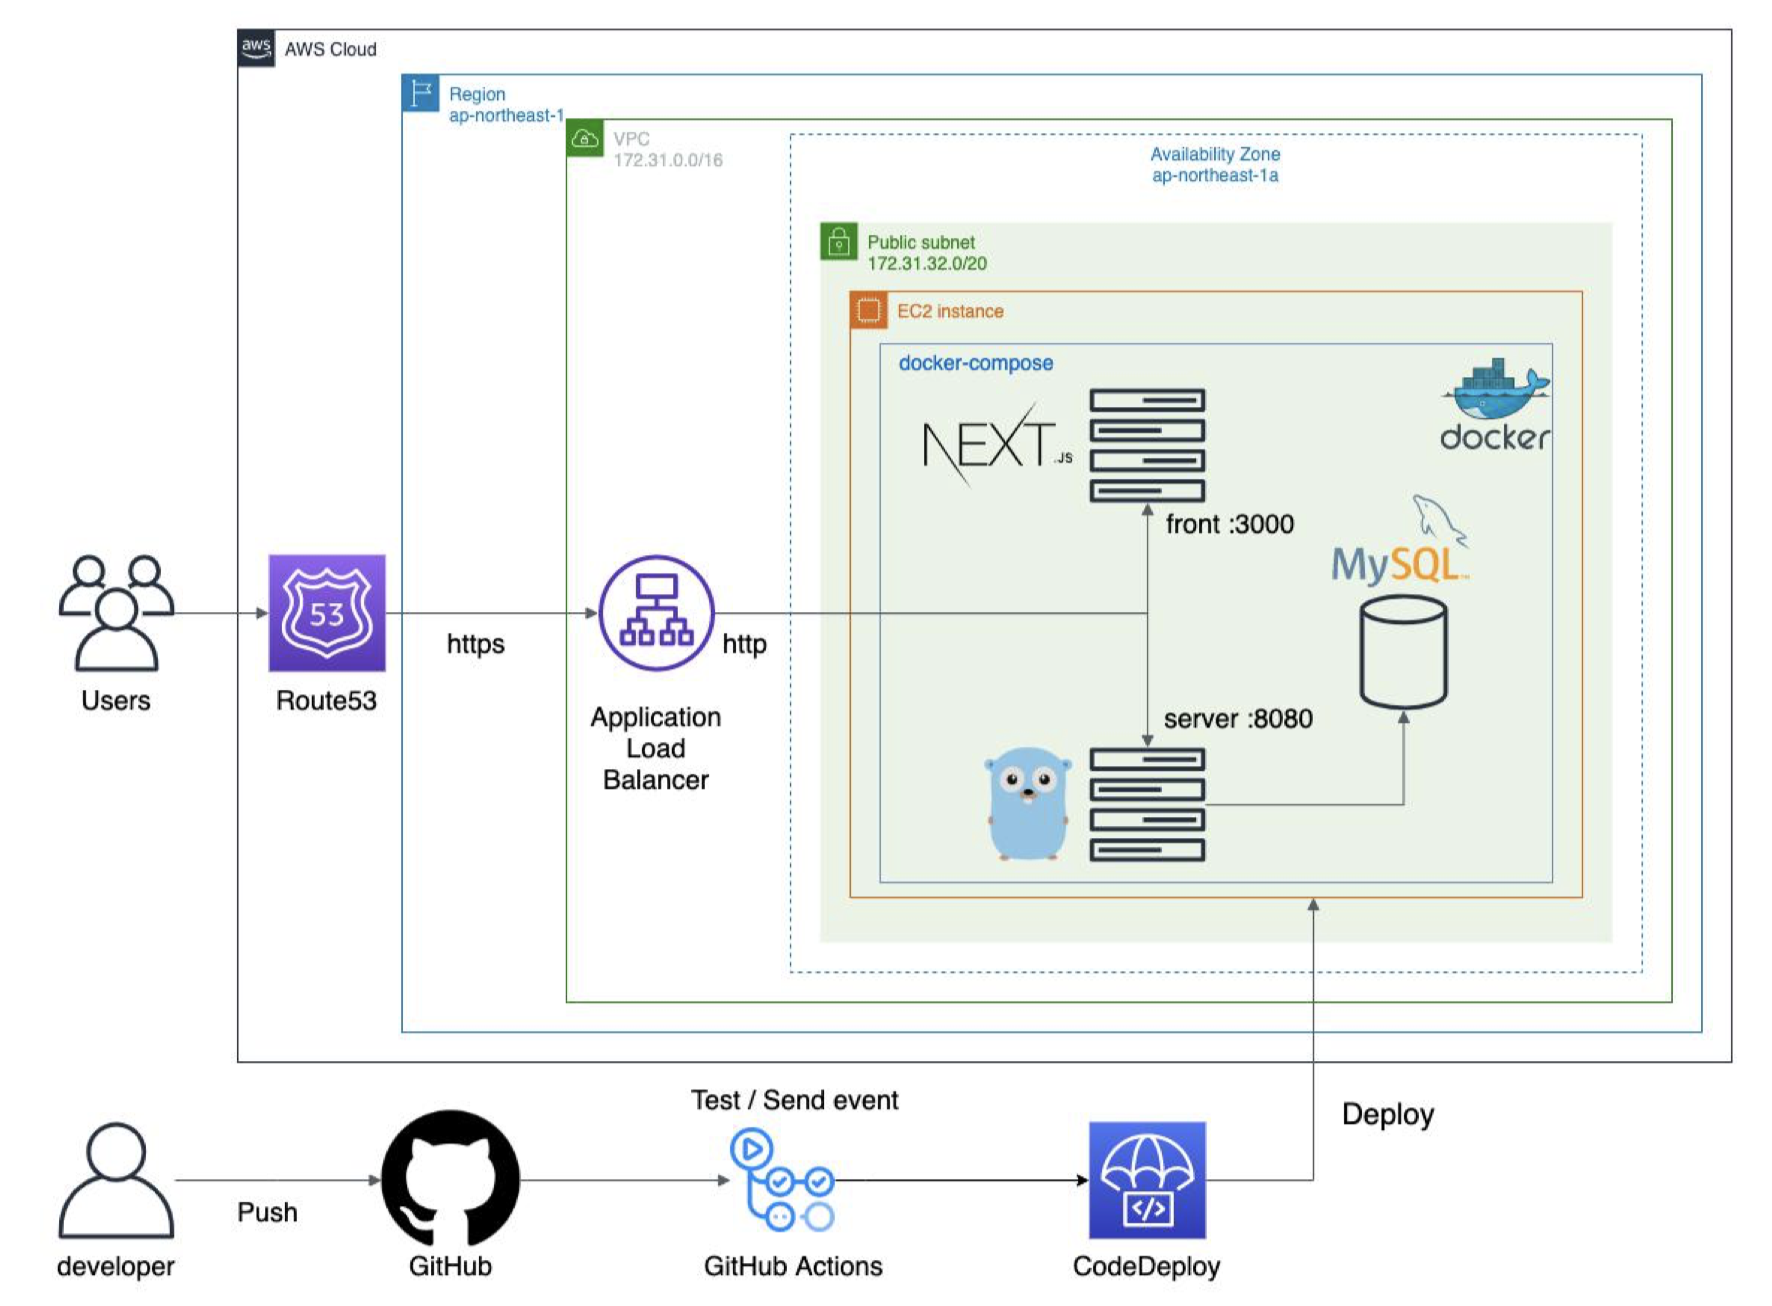
Task: Click the docker-compose label text
Action: [x=975, y=363]
